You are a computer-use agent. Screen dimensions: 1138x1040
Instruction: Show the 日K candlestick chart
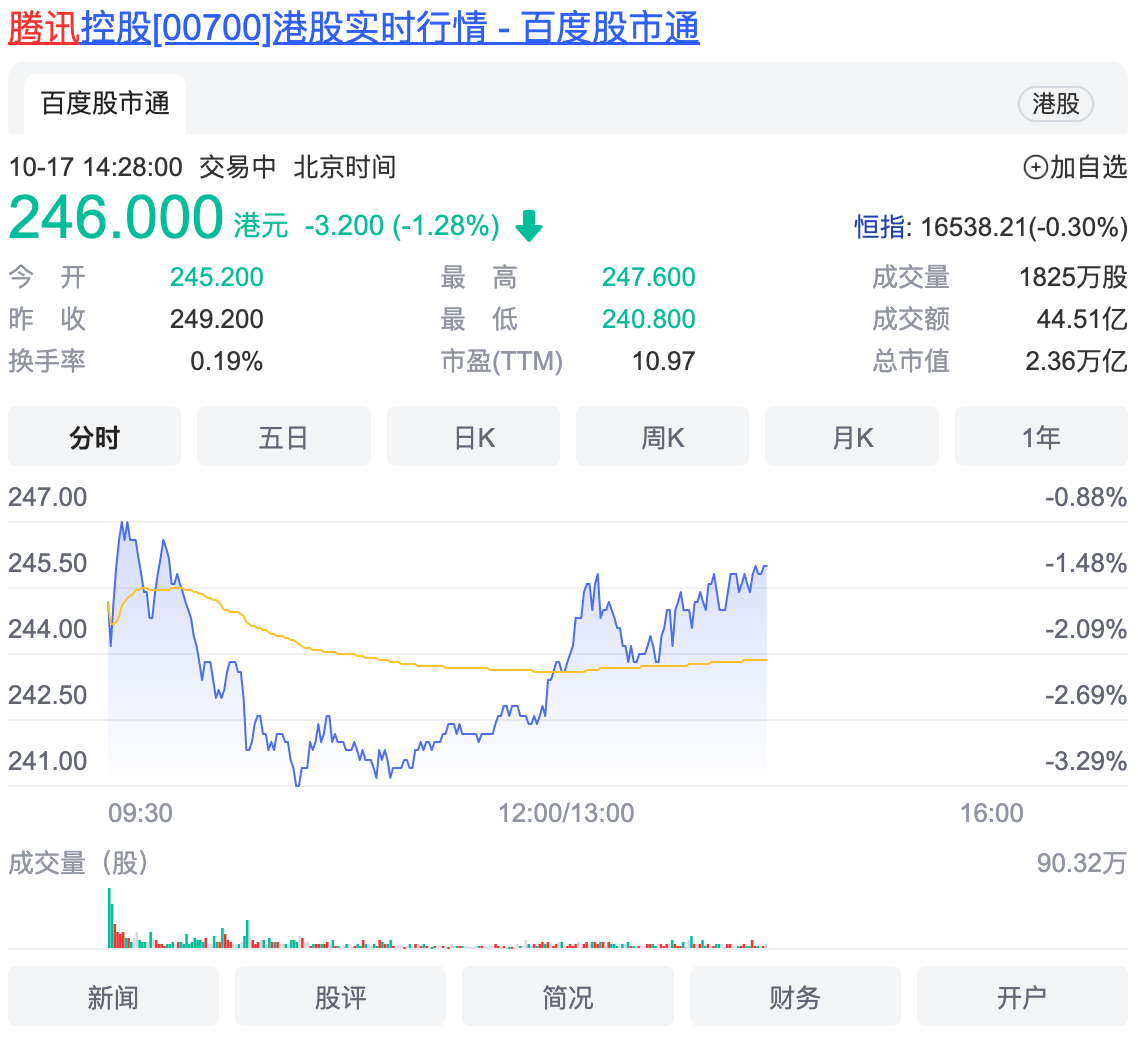pyautogui.click(x=474, y=437)
